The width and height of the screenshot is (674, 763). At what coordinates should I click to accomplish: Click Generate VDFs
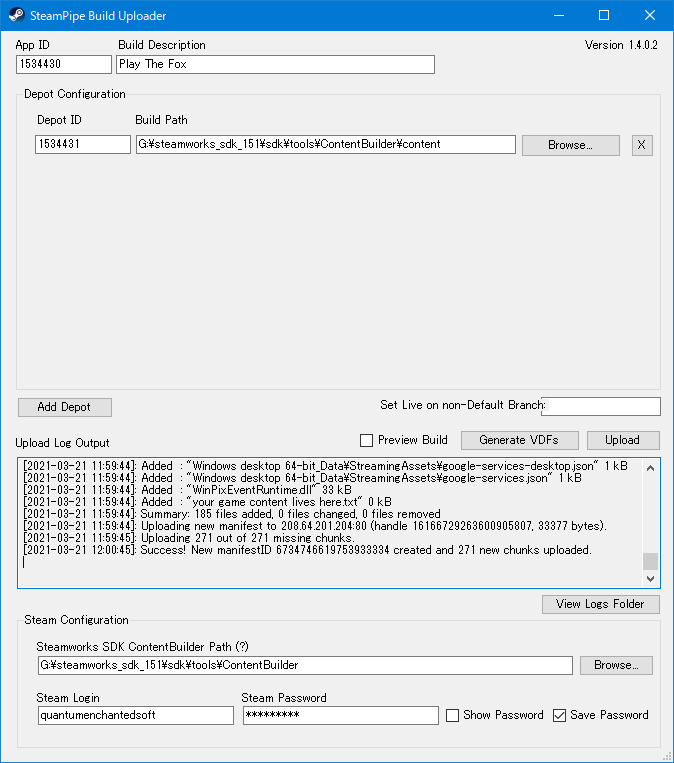coord(519,440)
